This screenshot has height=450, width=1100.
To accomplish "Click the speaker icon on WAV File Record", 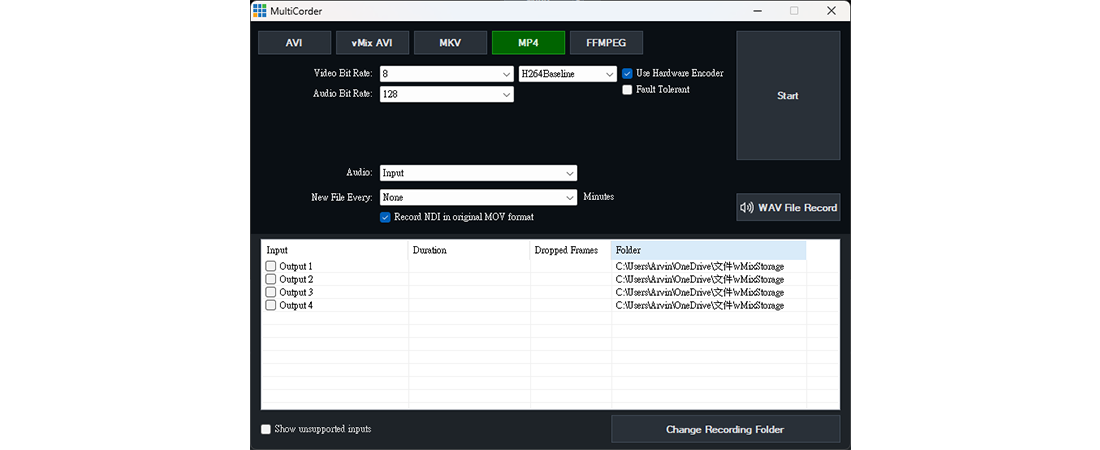I will 747,208.
